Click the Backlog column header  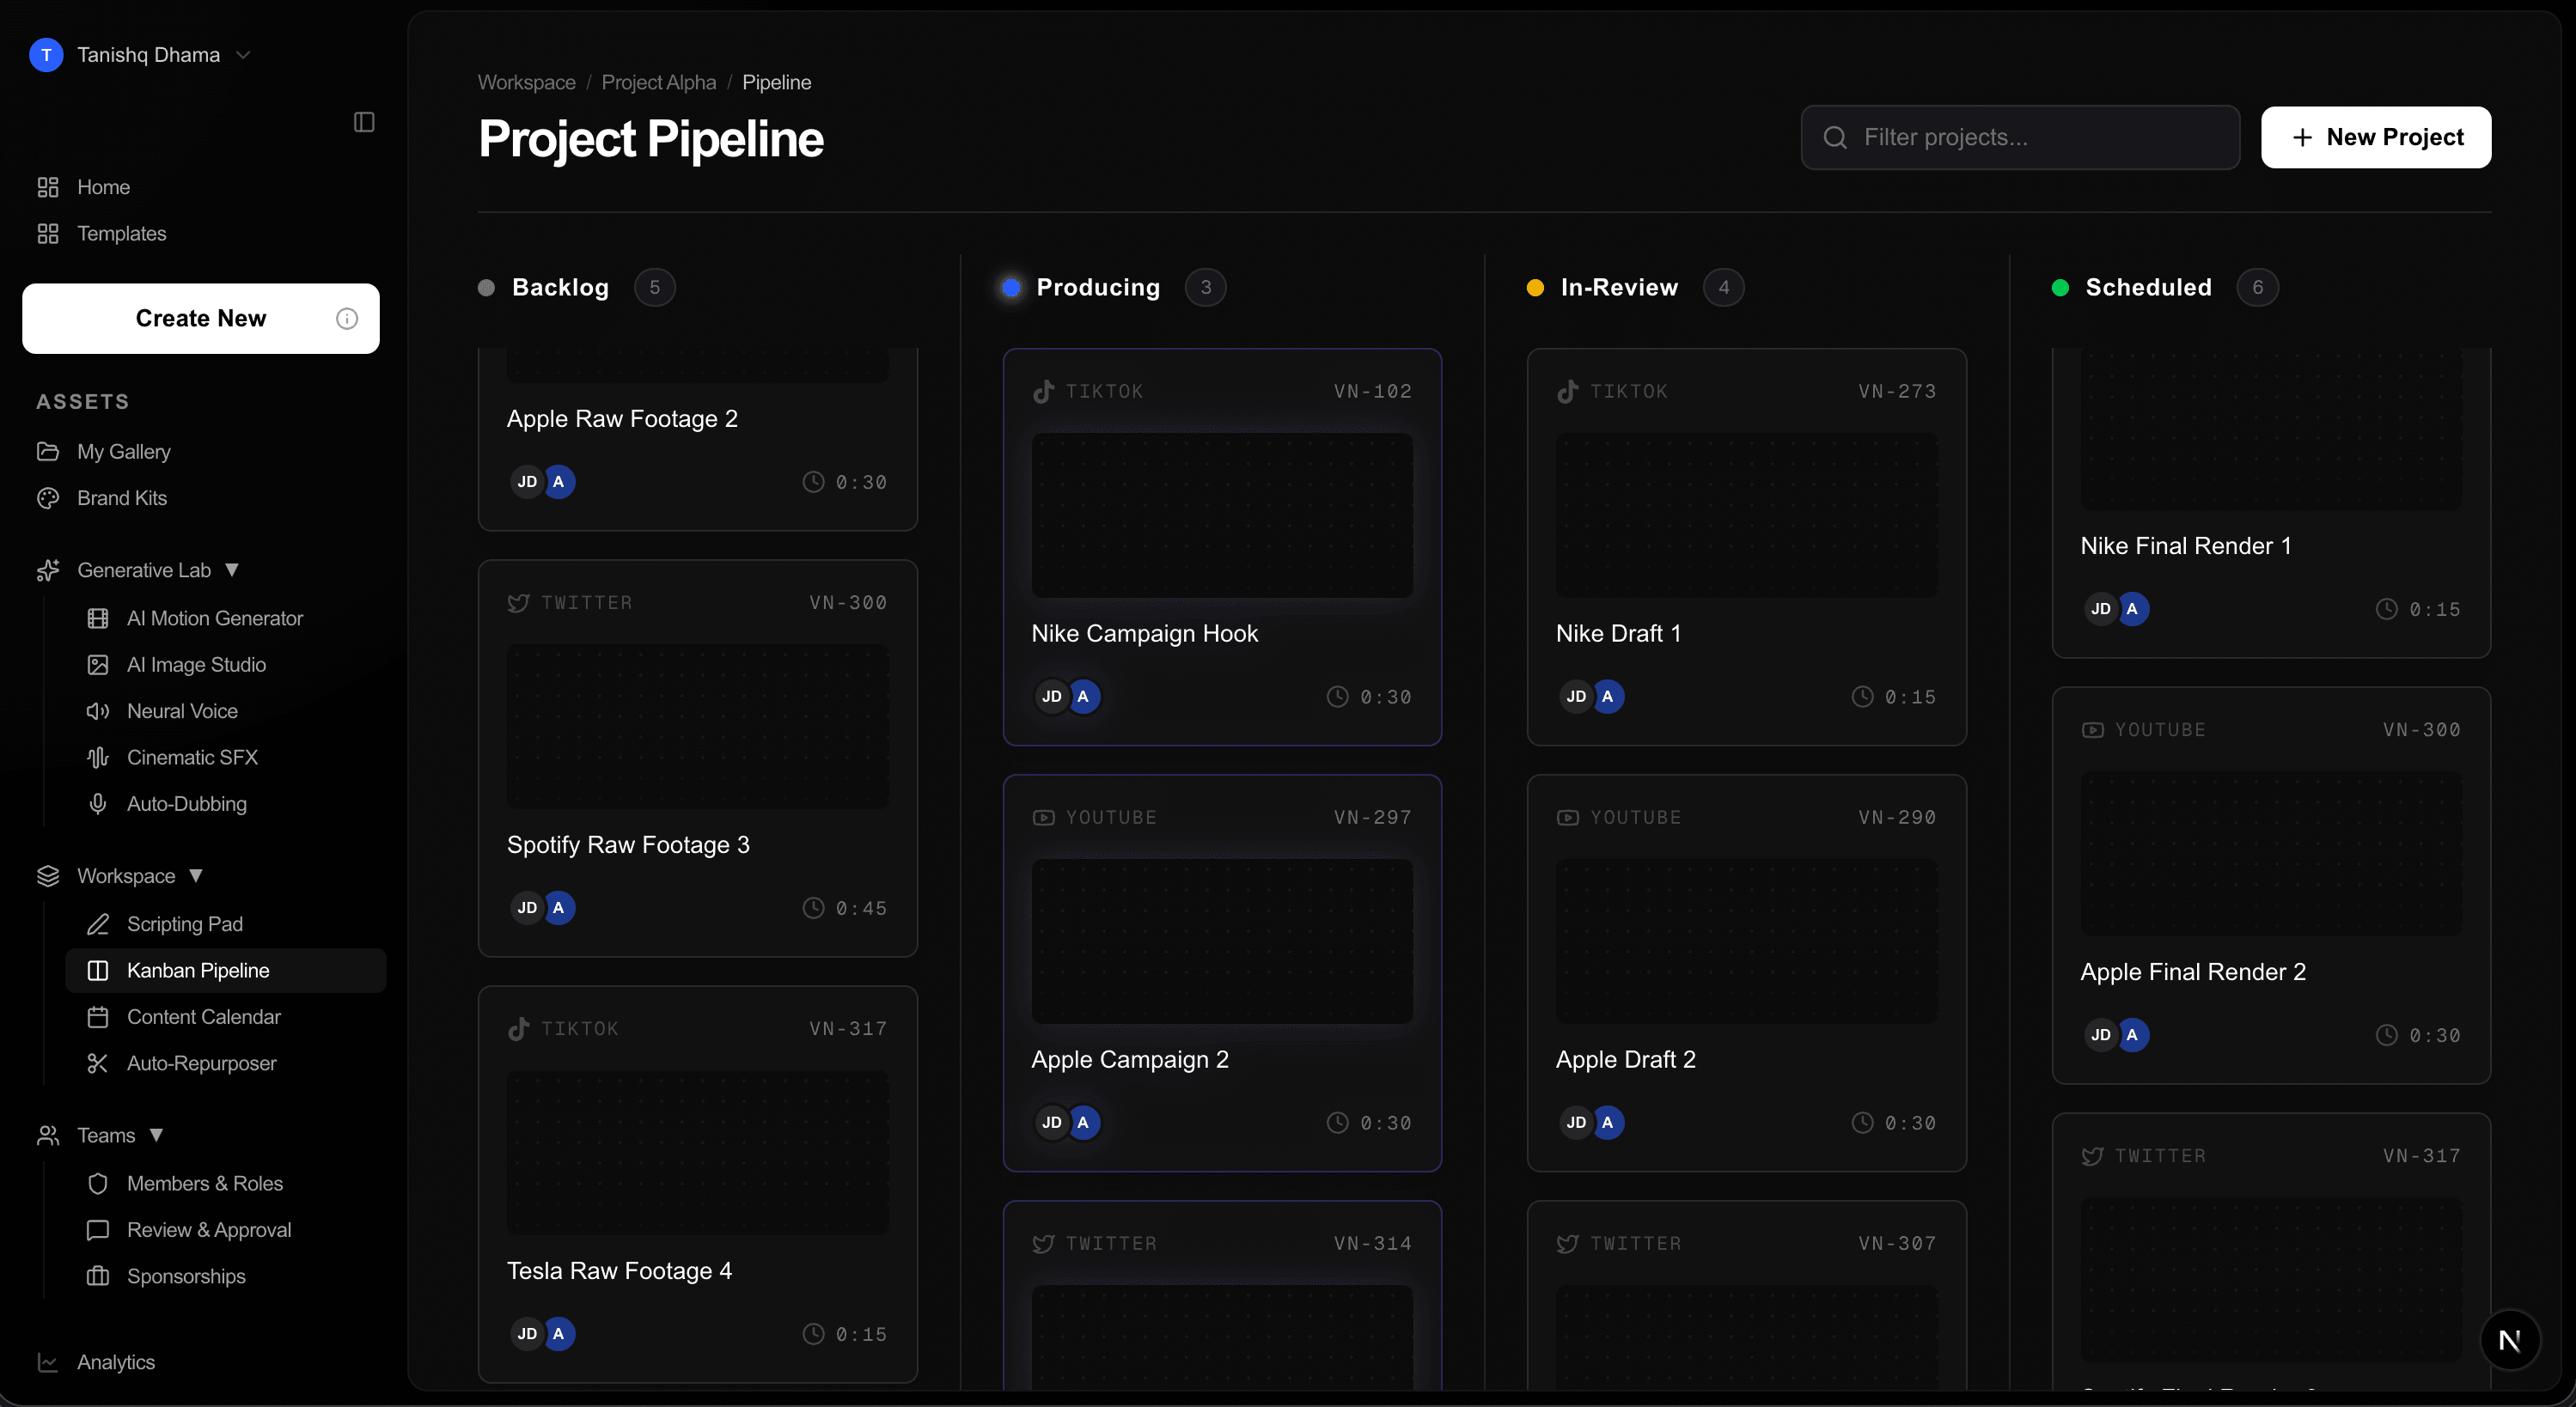[x=561, y=288]
